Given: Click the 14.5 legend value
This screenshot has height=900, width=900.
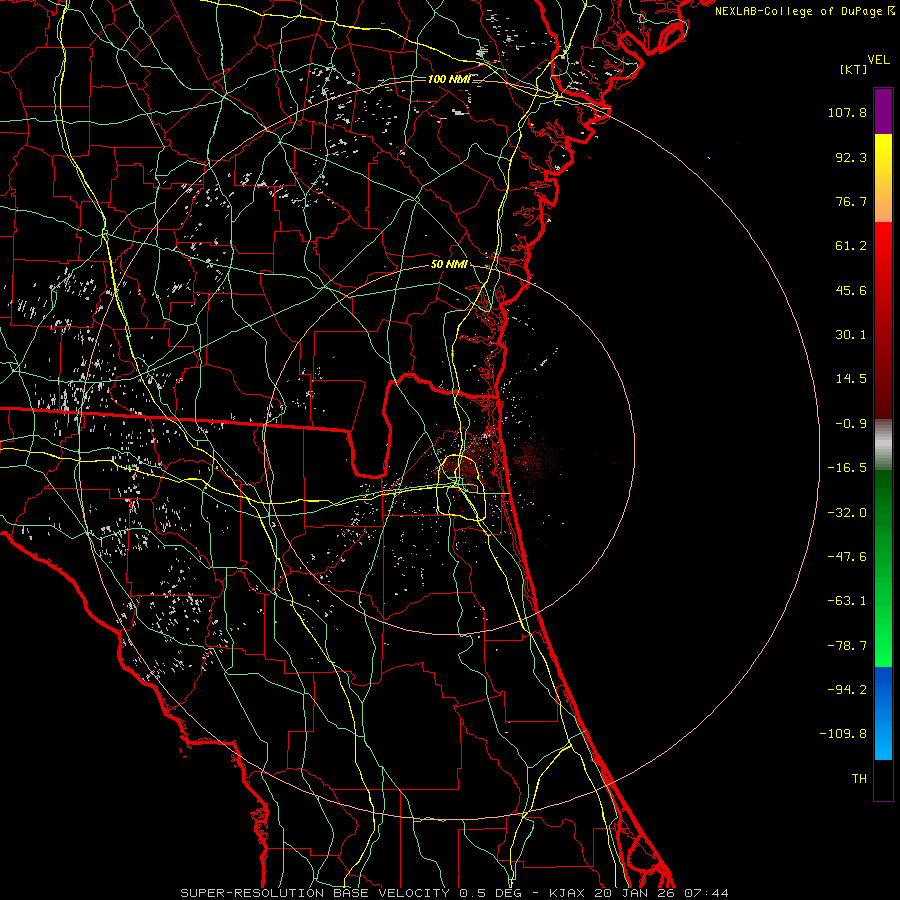Looking at the screenshot, I should pos(851,379).
